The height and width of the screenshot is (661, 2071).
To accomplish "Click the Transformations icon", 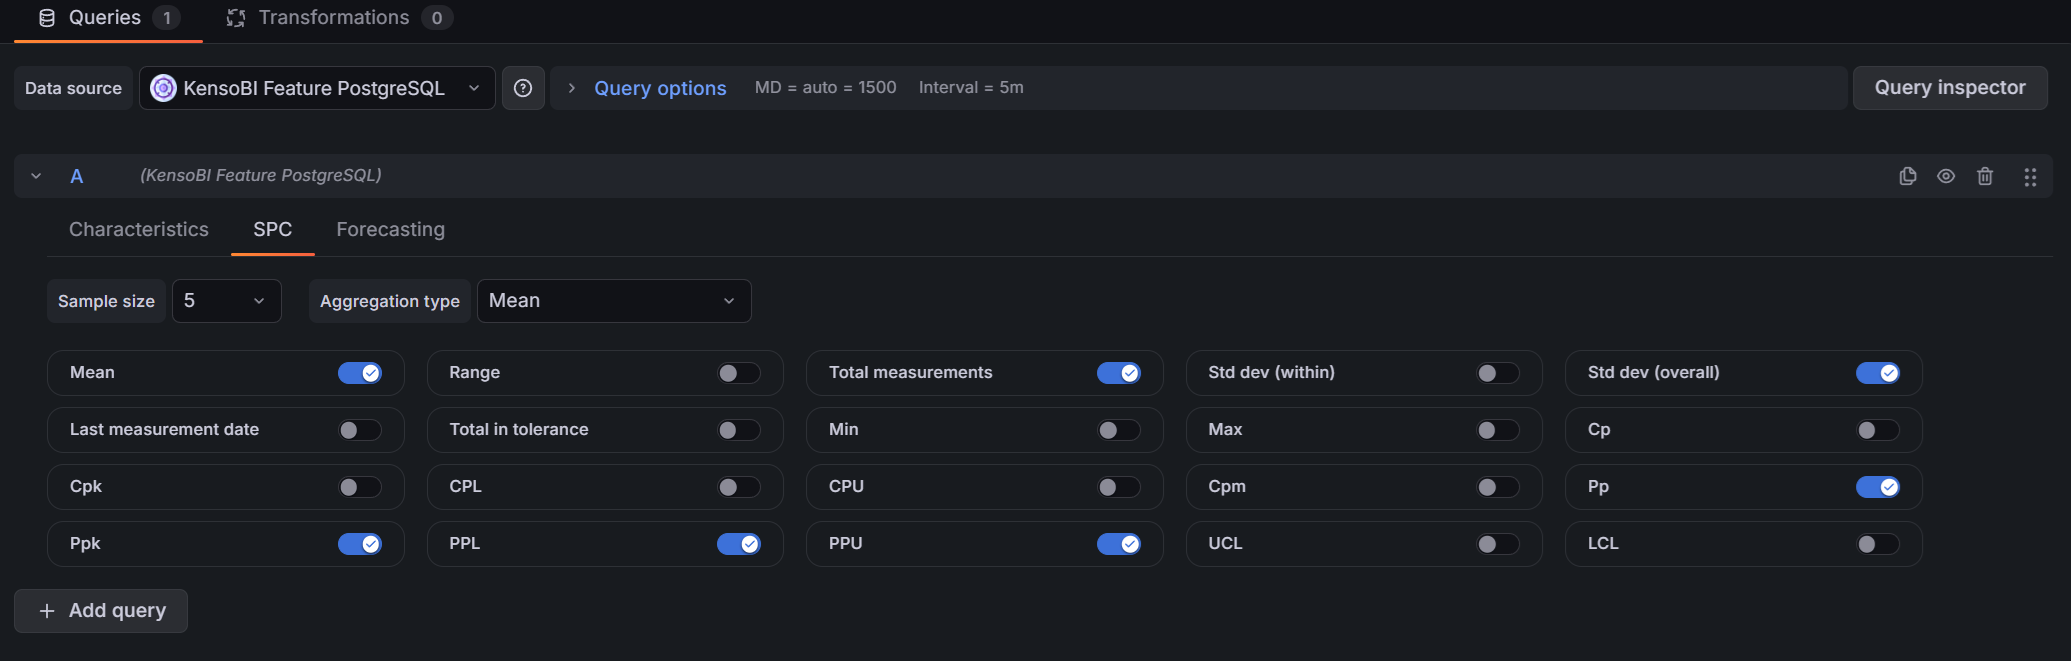I will coord(236,18).
